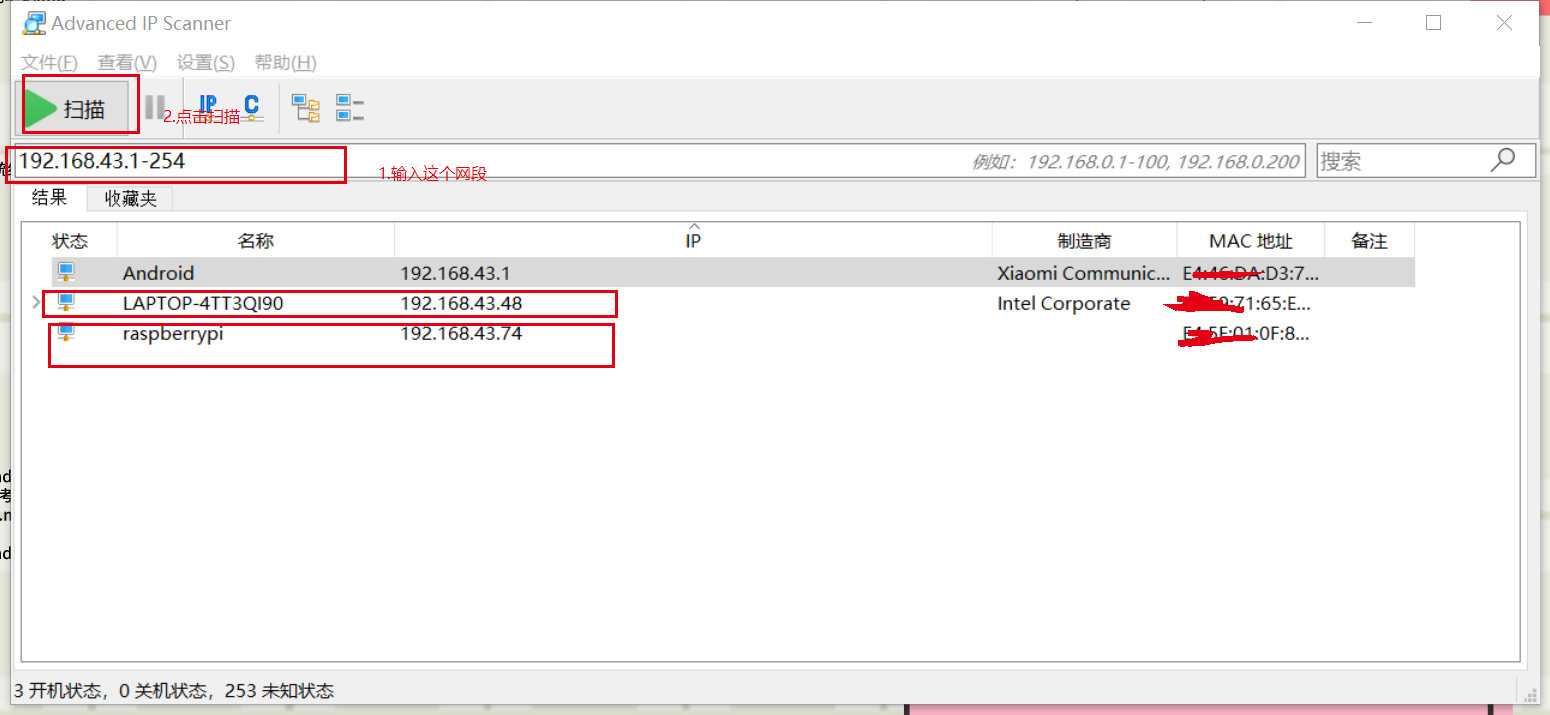Image resolution: width=1550 pixels, height=715 pixels.
Task: Collapse all results with the list icon
Action: pos(349,108)
